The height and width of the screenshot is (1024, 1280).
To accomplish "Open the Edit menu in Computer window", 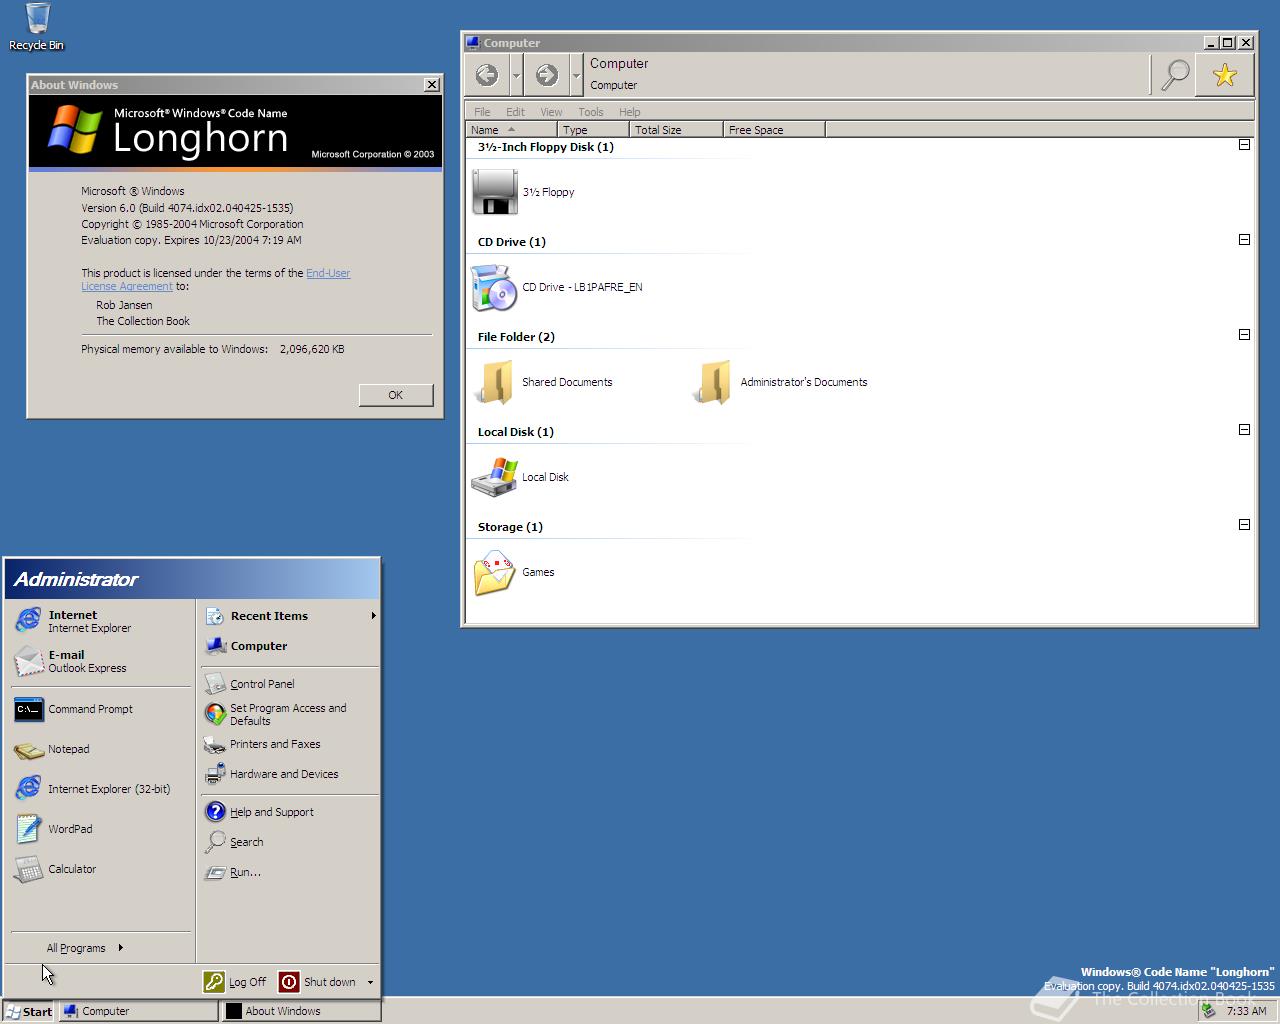I will pos(515,112).
